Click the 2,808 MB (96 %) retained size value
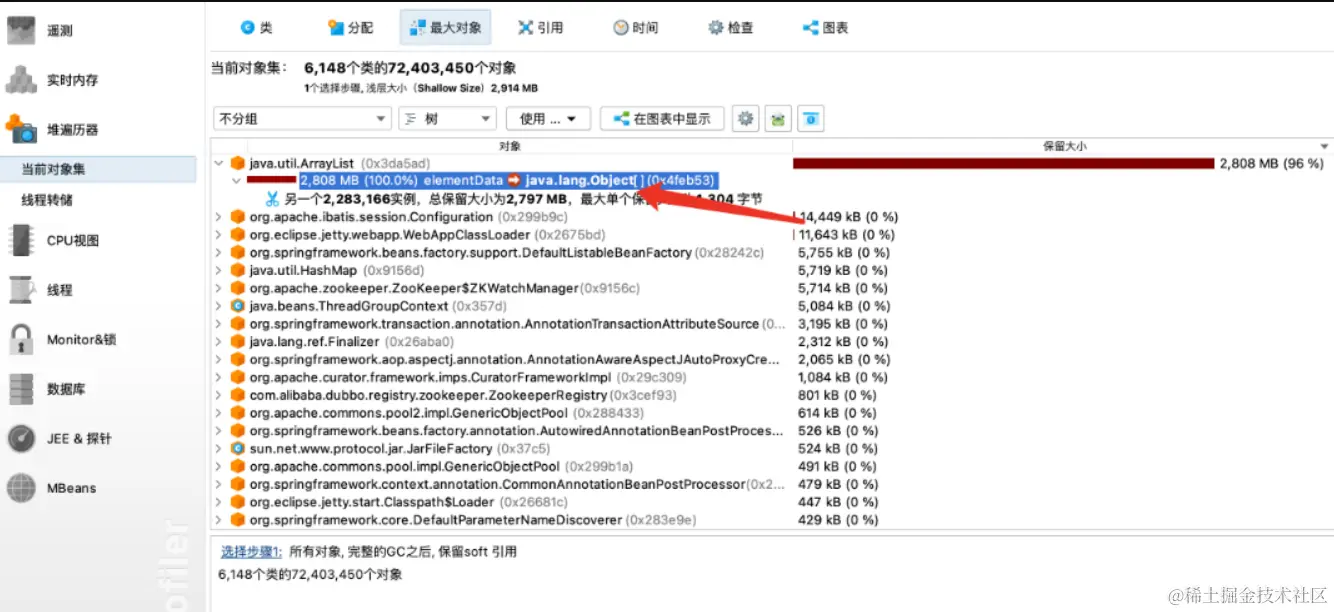The image size is (1334, 612). [x=1271, y=163]
